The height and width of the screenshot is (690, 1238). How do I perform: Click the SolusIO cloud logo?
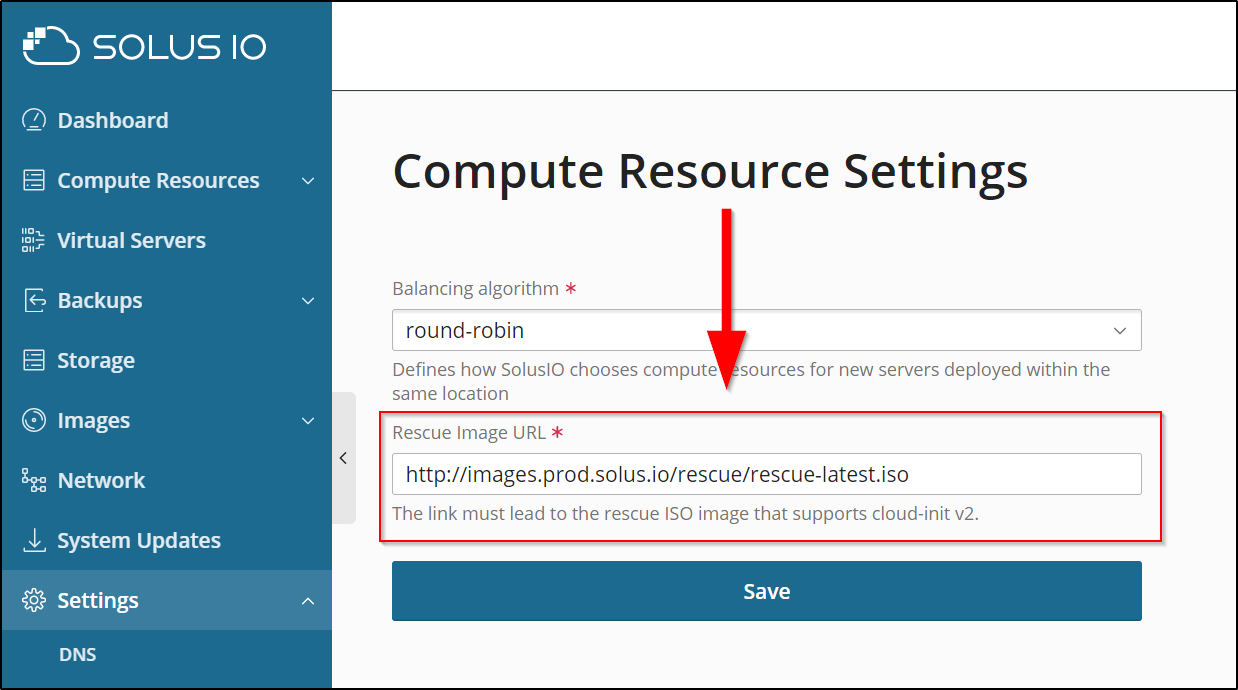[50, 46]
